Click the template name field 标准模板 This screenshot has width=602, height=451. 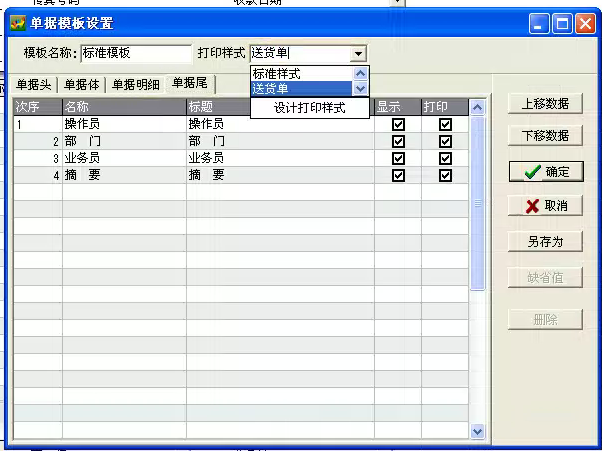[136, 53]
